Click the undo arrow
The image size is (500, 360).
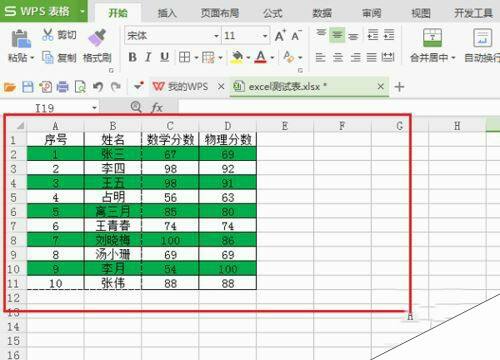(98, 87)
